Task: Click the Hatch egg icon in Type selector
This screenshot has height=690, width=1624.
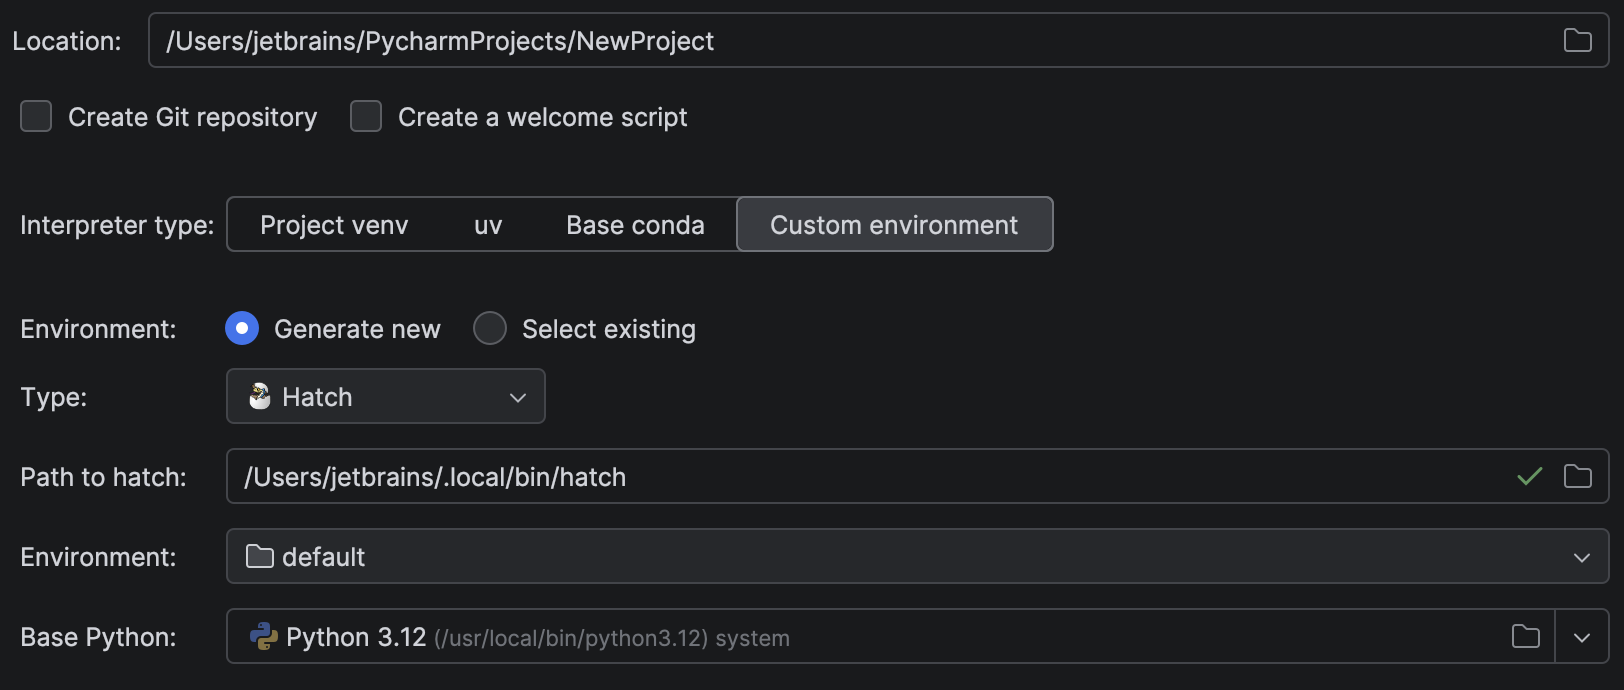Action: coord(259,396)
